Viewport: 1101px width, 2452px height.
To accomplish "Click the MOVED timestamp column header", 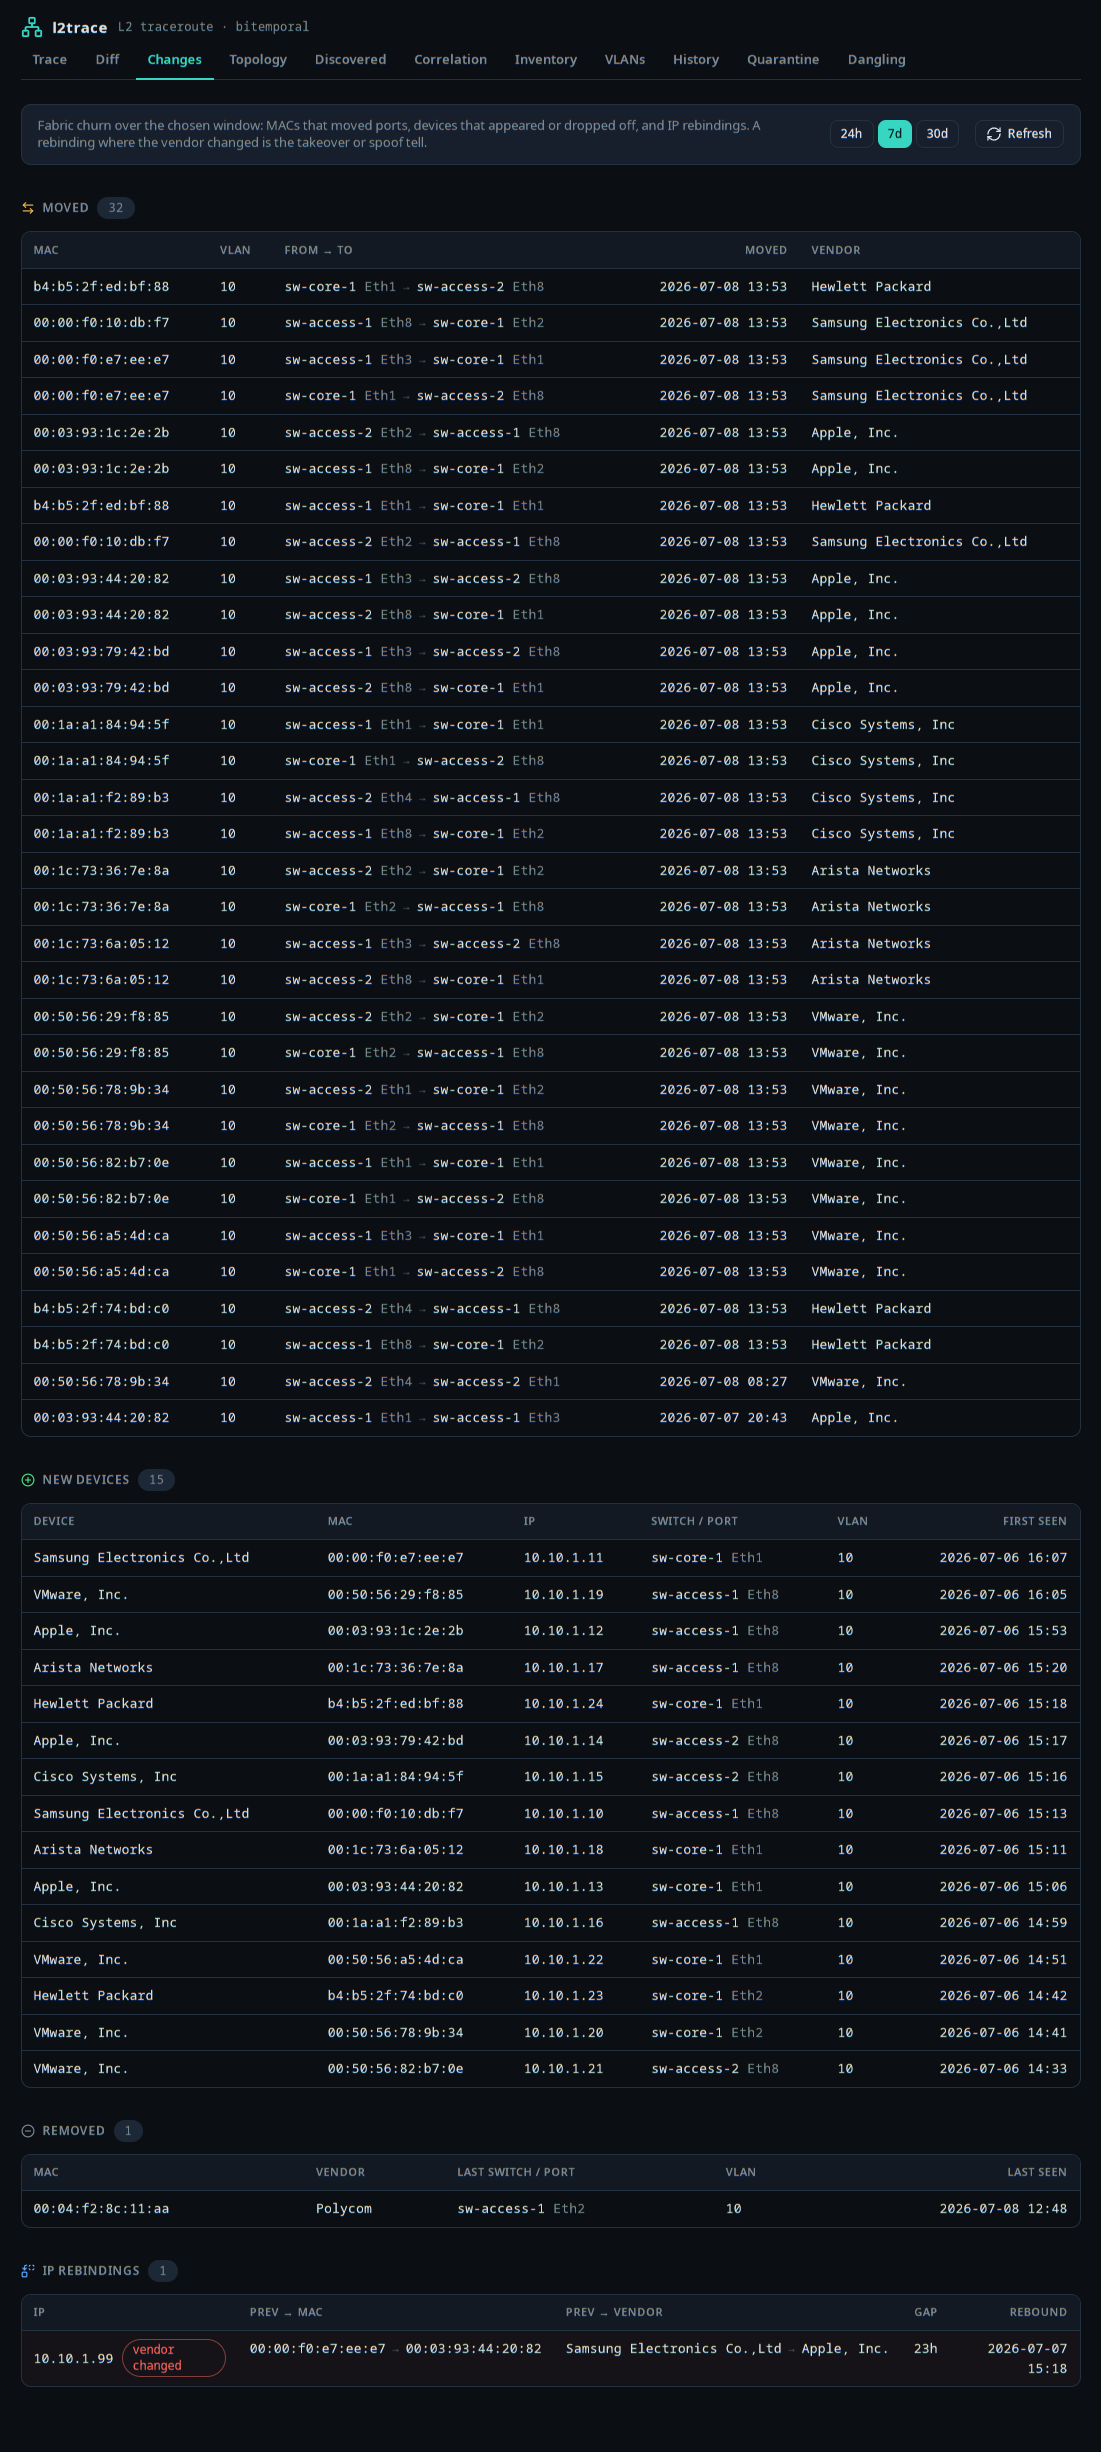I will point(766,250).
